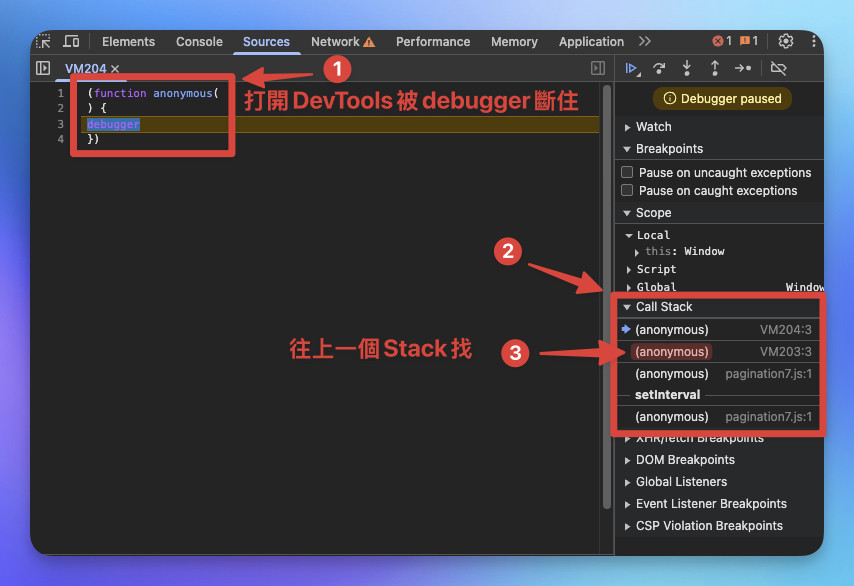The height and width of the screenshot is (586, 854).
Task: Open the Elements tab
Action: [x=128, y=42]
